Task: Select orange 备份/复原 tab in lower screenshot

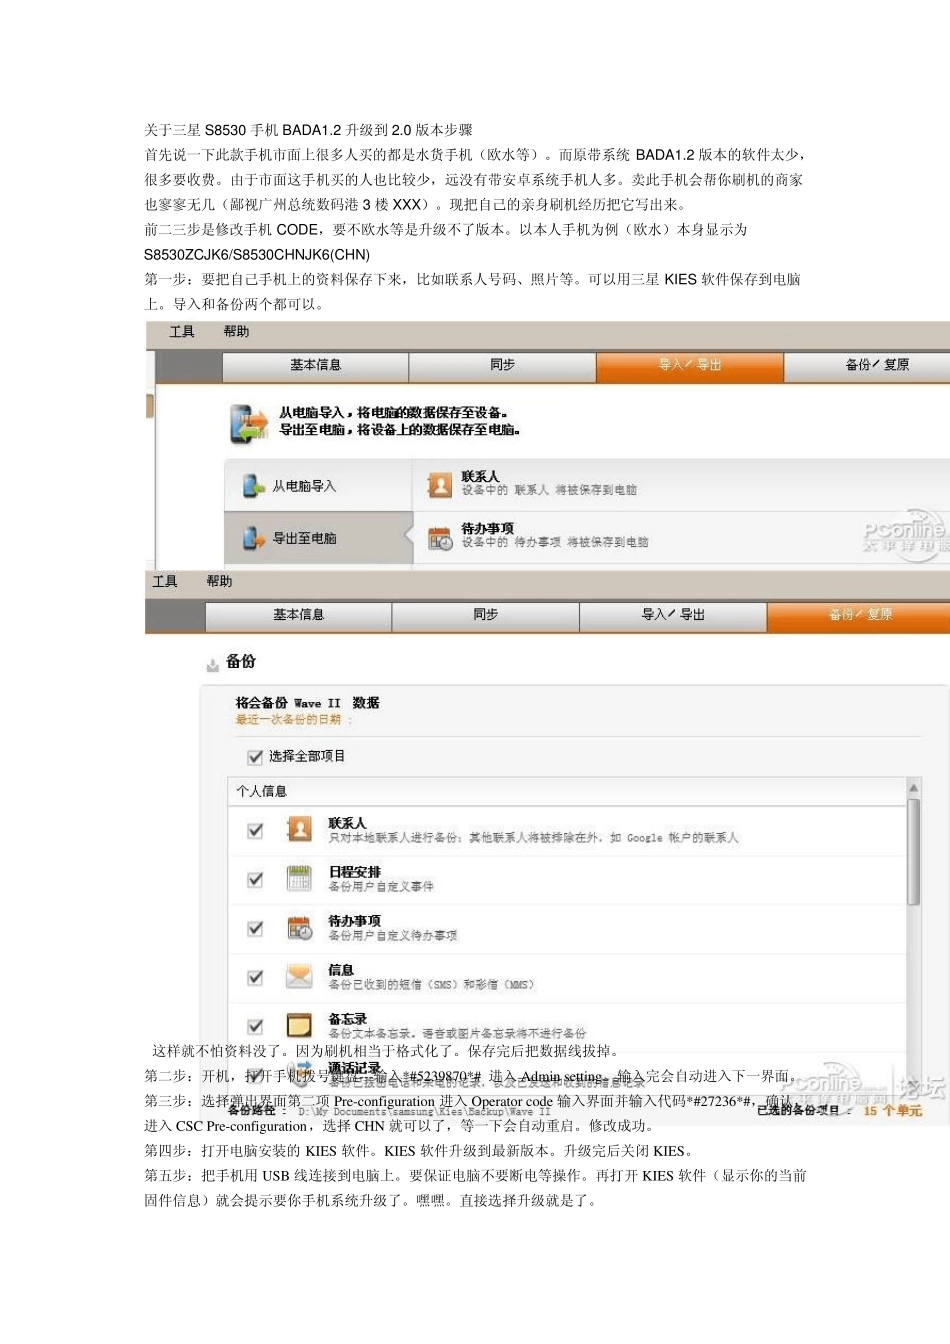Action: click(x=859, y=616)
